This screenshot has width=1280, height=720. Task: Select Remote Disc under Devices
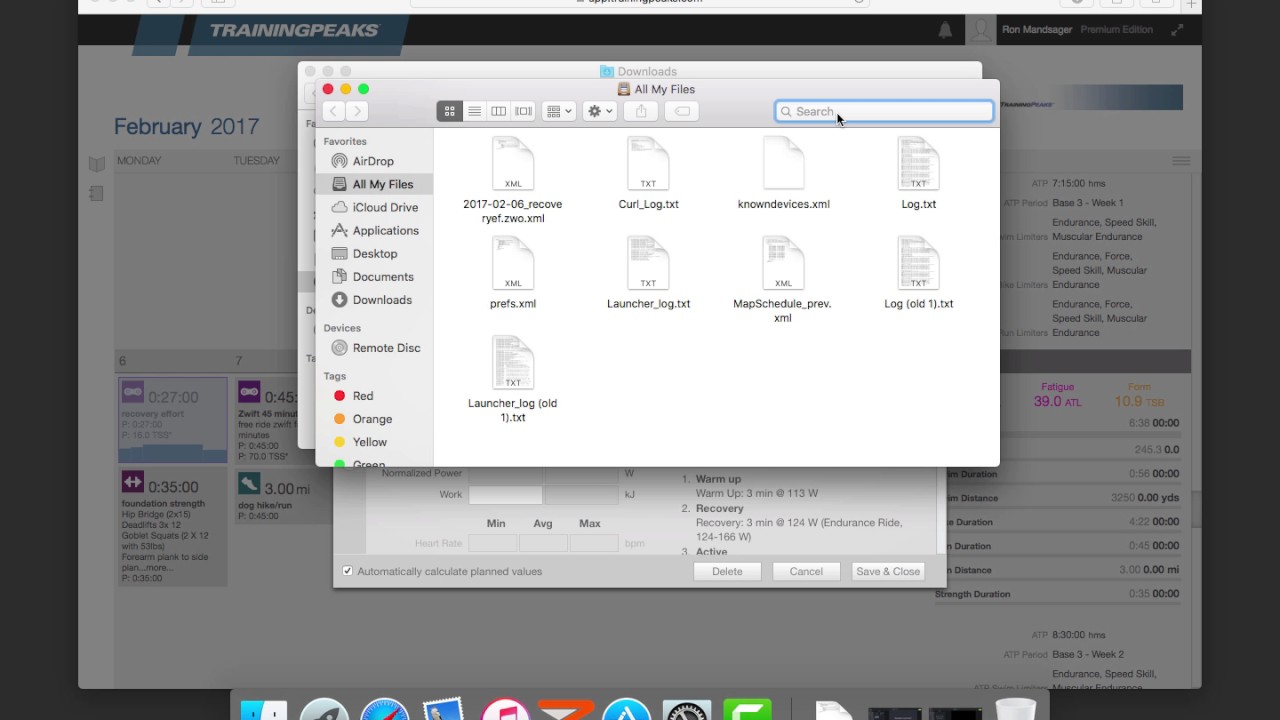374,347
